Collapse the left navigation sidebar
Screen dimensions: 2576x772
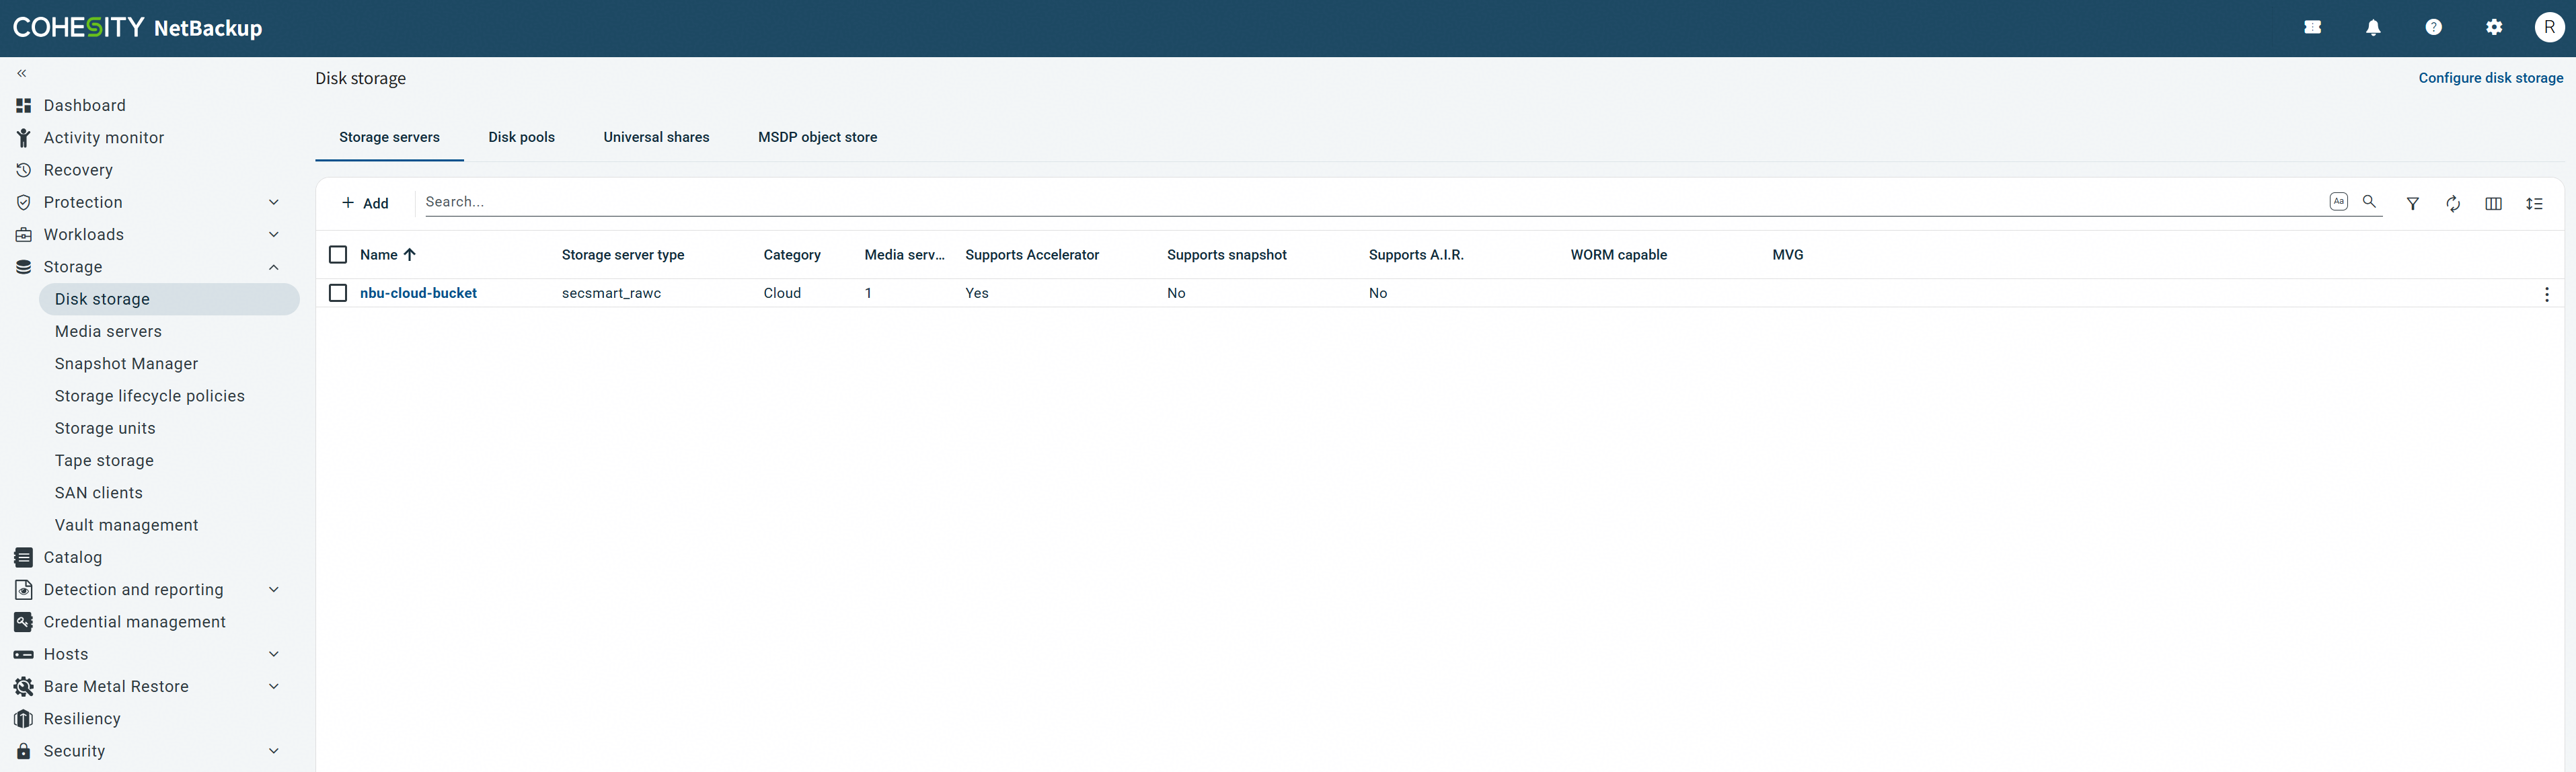tap(22, 73)
